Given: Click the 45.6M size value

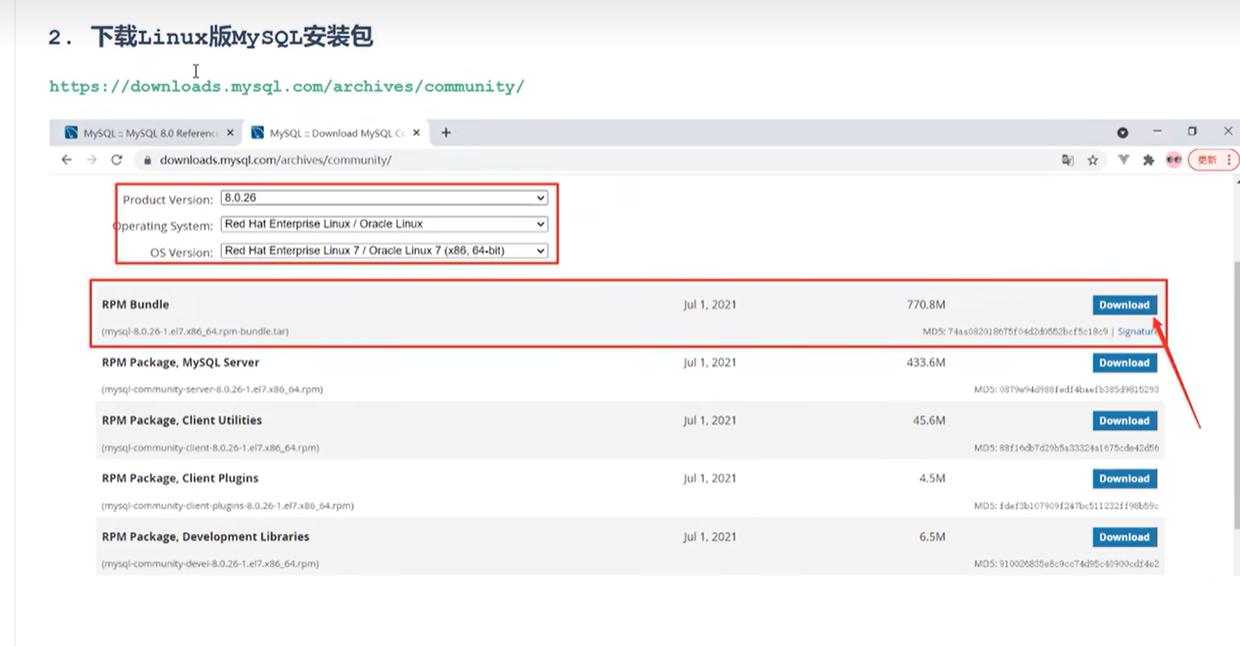Looking at the screenshot, I should 929,420.
